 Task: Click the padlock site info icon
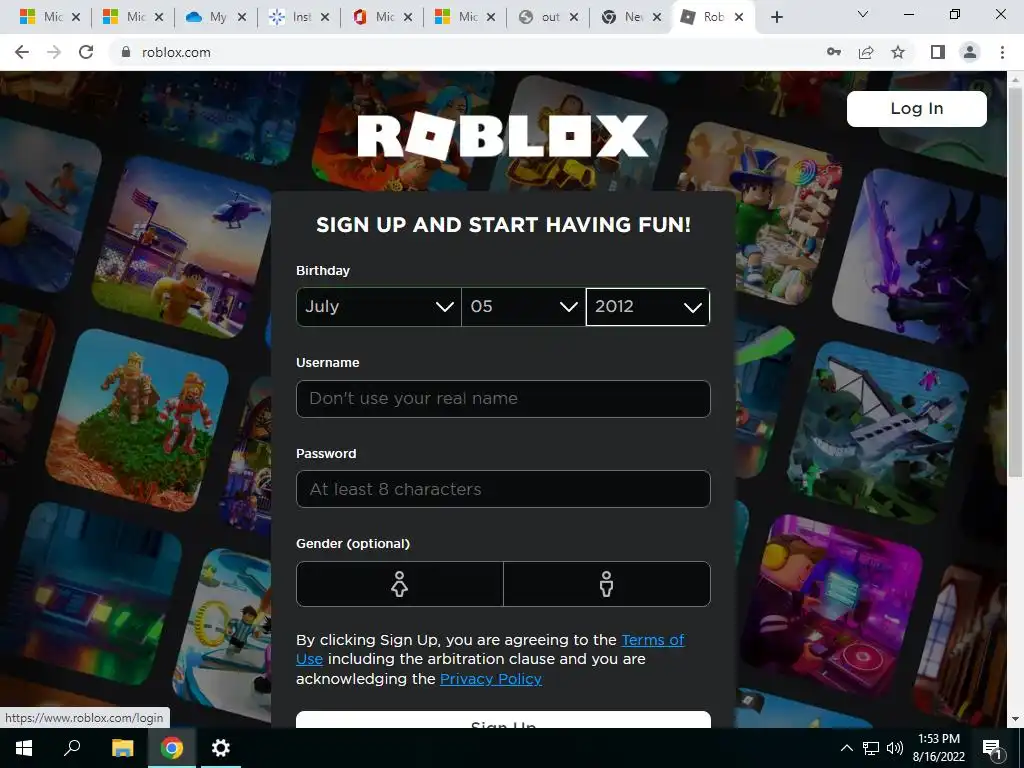(126, 52)
